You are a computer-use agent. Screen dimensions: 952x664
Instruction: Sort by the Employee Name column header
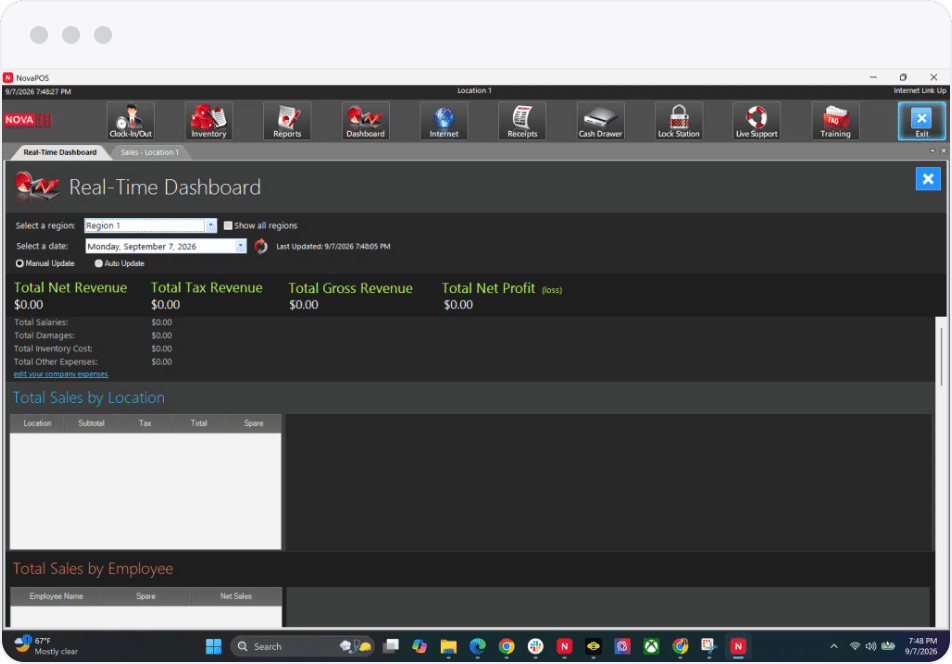(56, 597)
